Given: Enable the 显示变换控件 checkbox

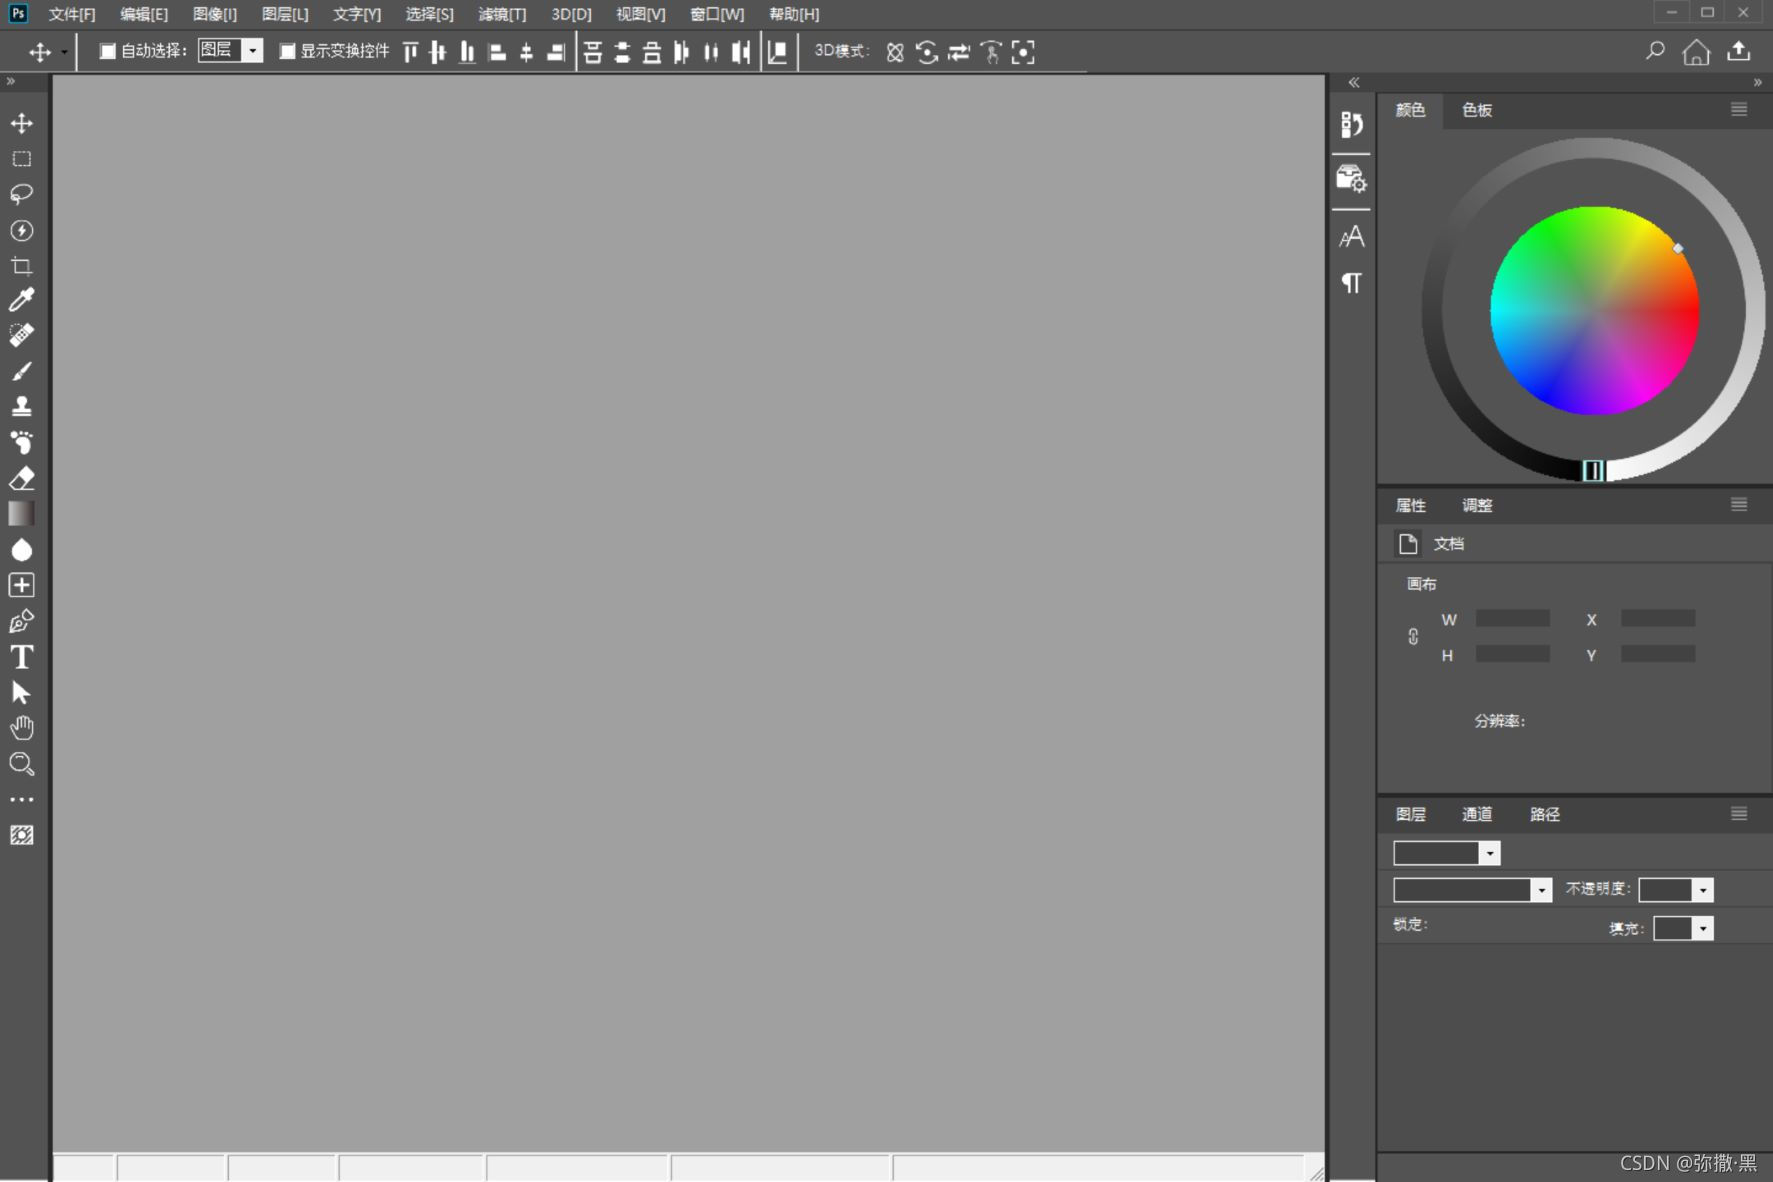Looking at the screenshot, I should (287, 51).
